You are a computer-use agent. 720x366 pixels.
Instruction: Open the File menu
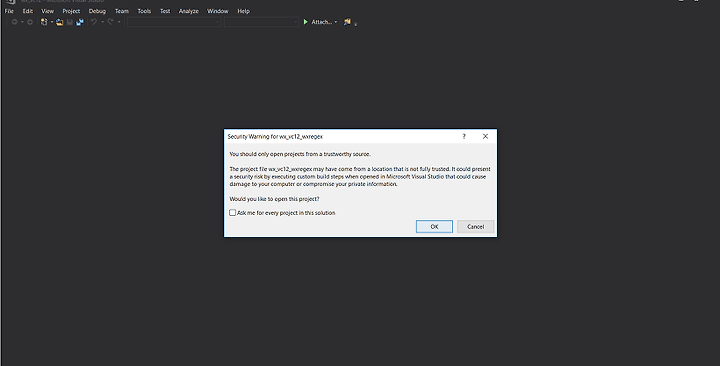point(9,11)
